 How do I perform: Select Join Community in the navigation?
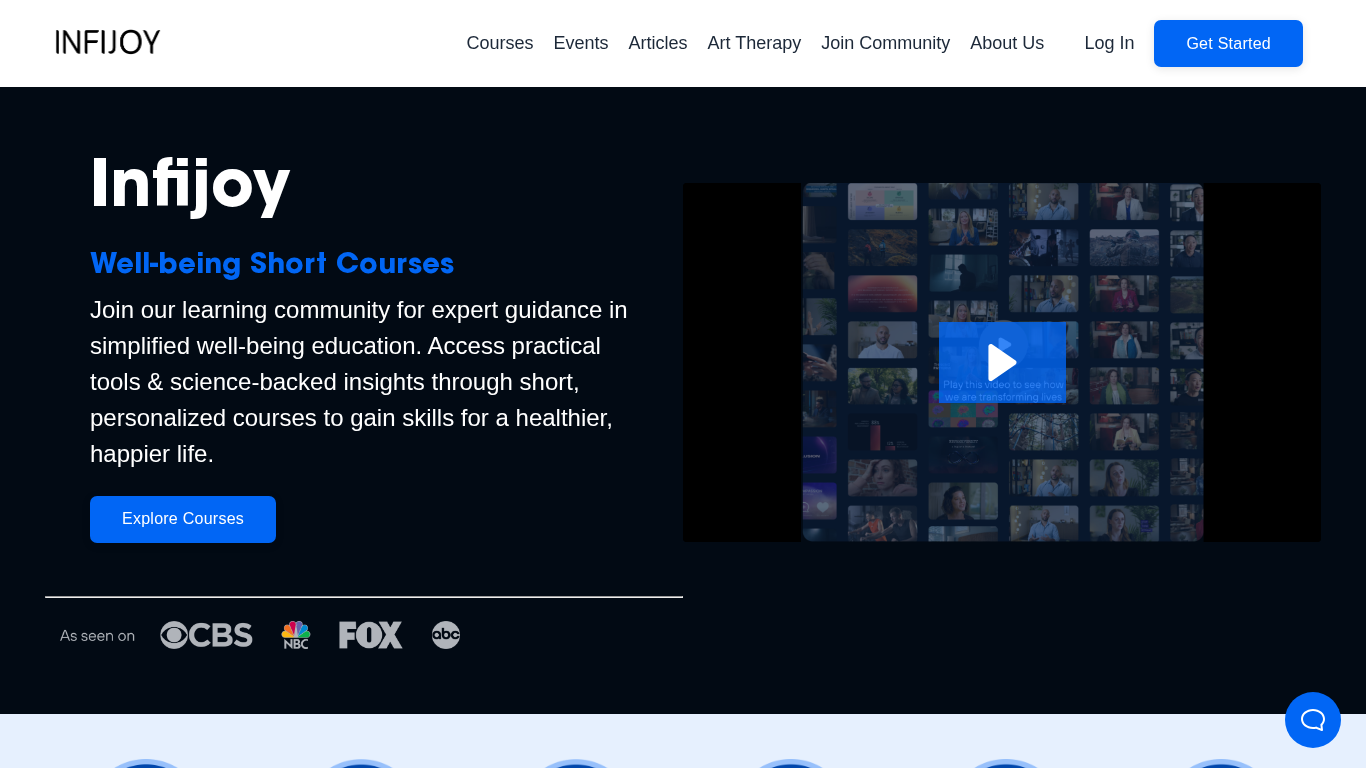[x=885, y=43]
